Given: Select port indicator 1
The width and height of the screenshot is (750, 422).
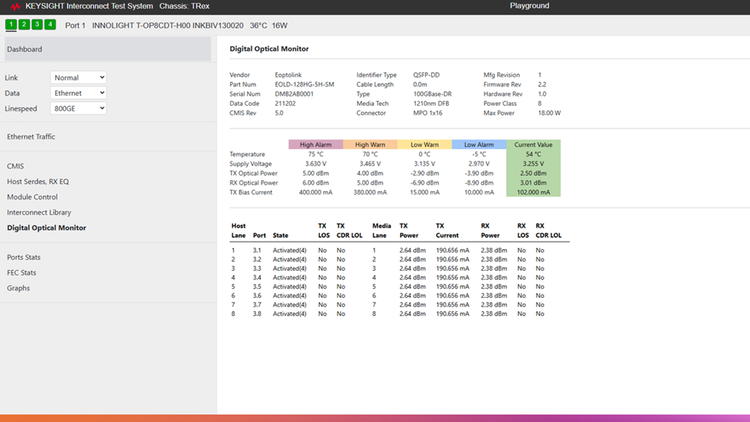Looking at the screenshot, I should click(x=11, y=24).
